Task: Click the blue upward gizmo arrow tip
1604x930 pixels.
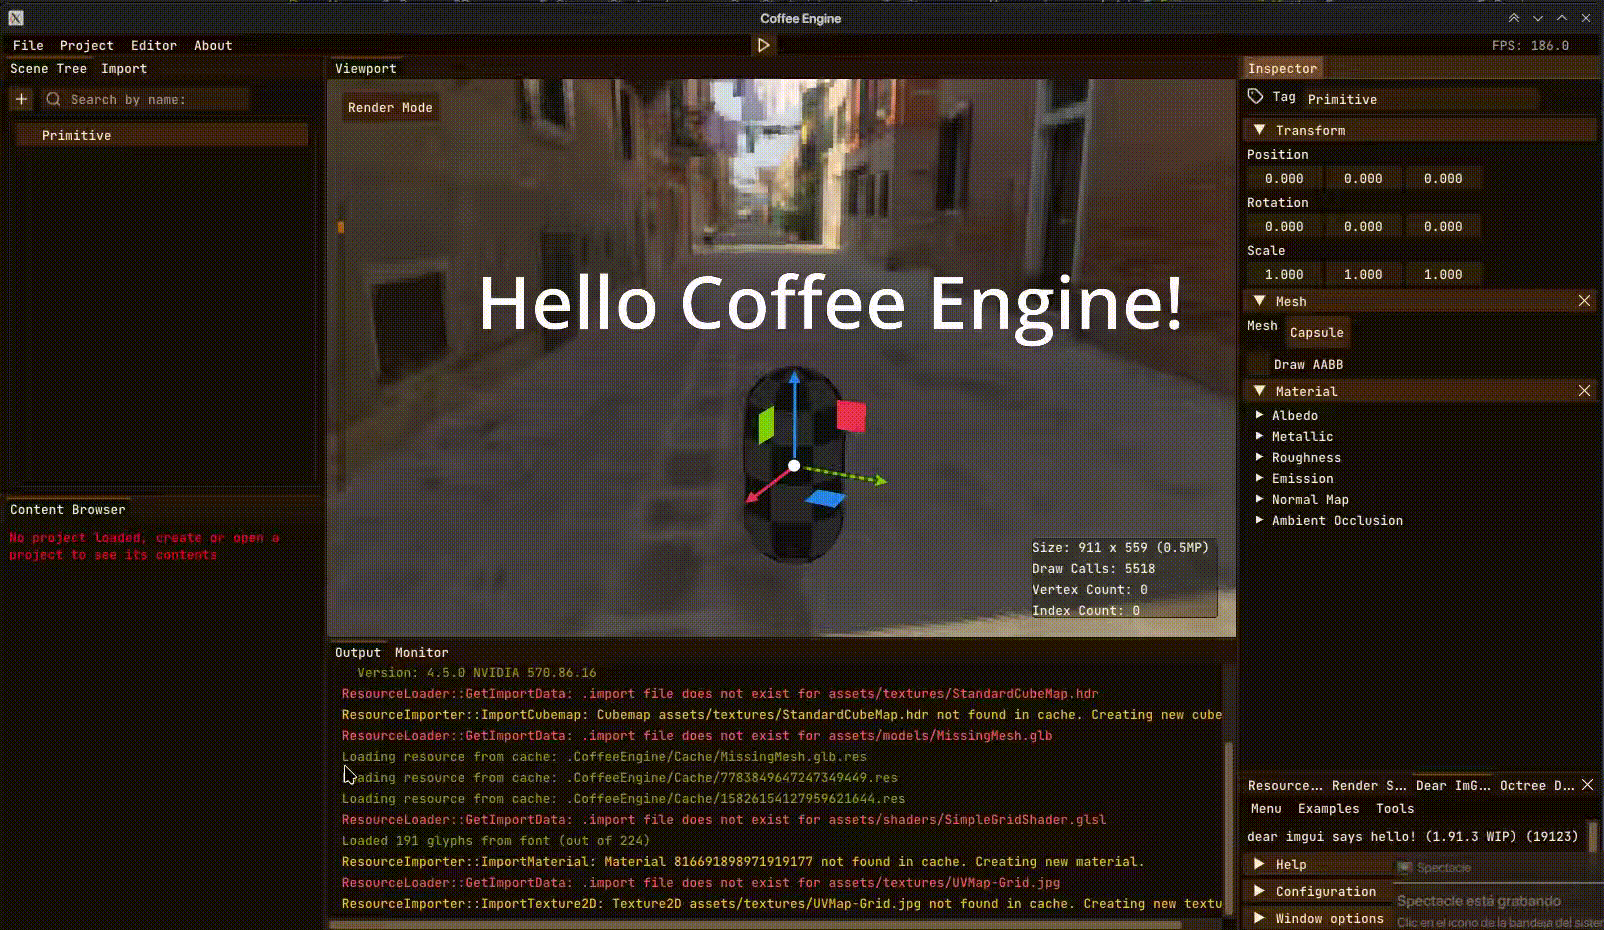Action: [794, 378]
